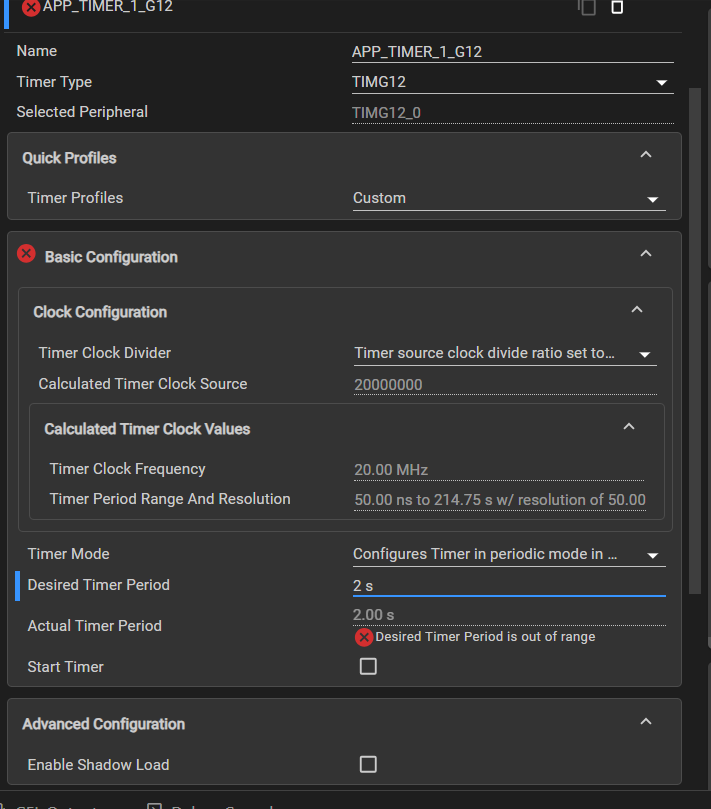Open the Timer Mode dropdown
This screenshot has width=711, height=809.
pos(509,555)
